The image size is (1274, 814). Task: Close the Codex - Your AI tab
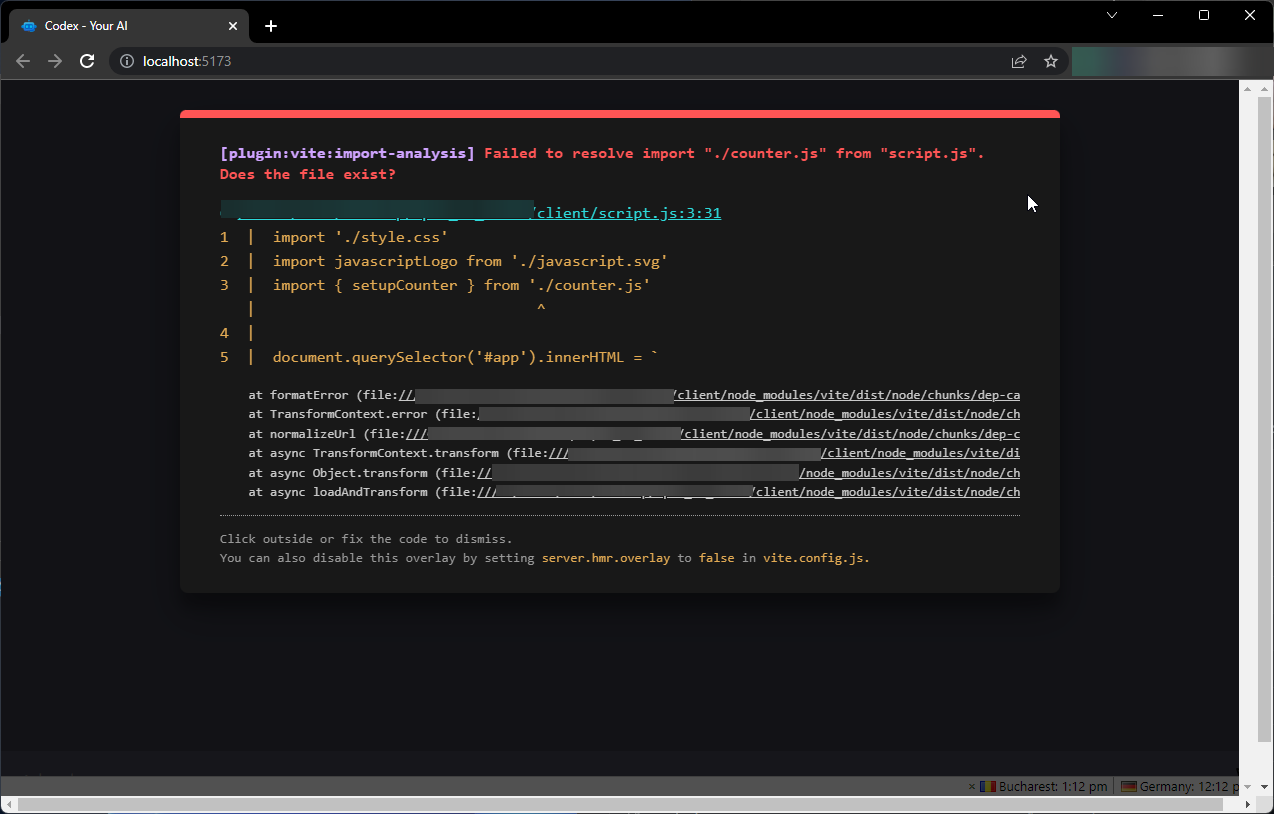tap(233, 26)
